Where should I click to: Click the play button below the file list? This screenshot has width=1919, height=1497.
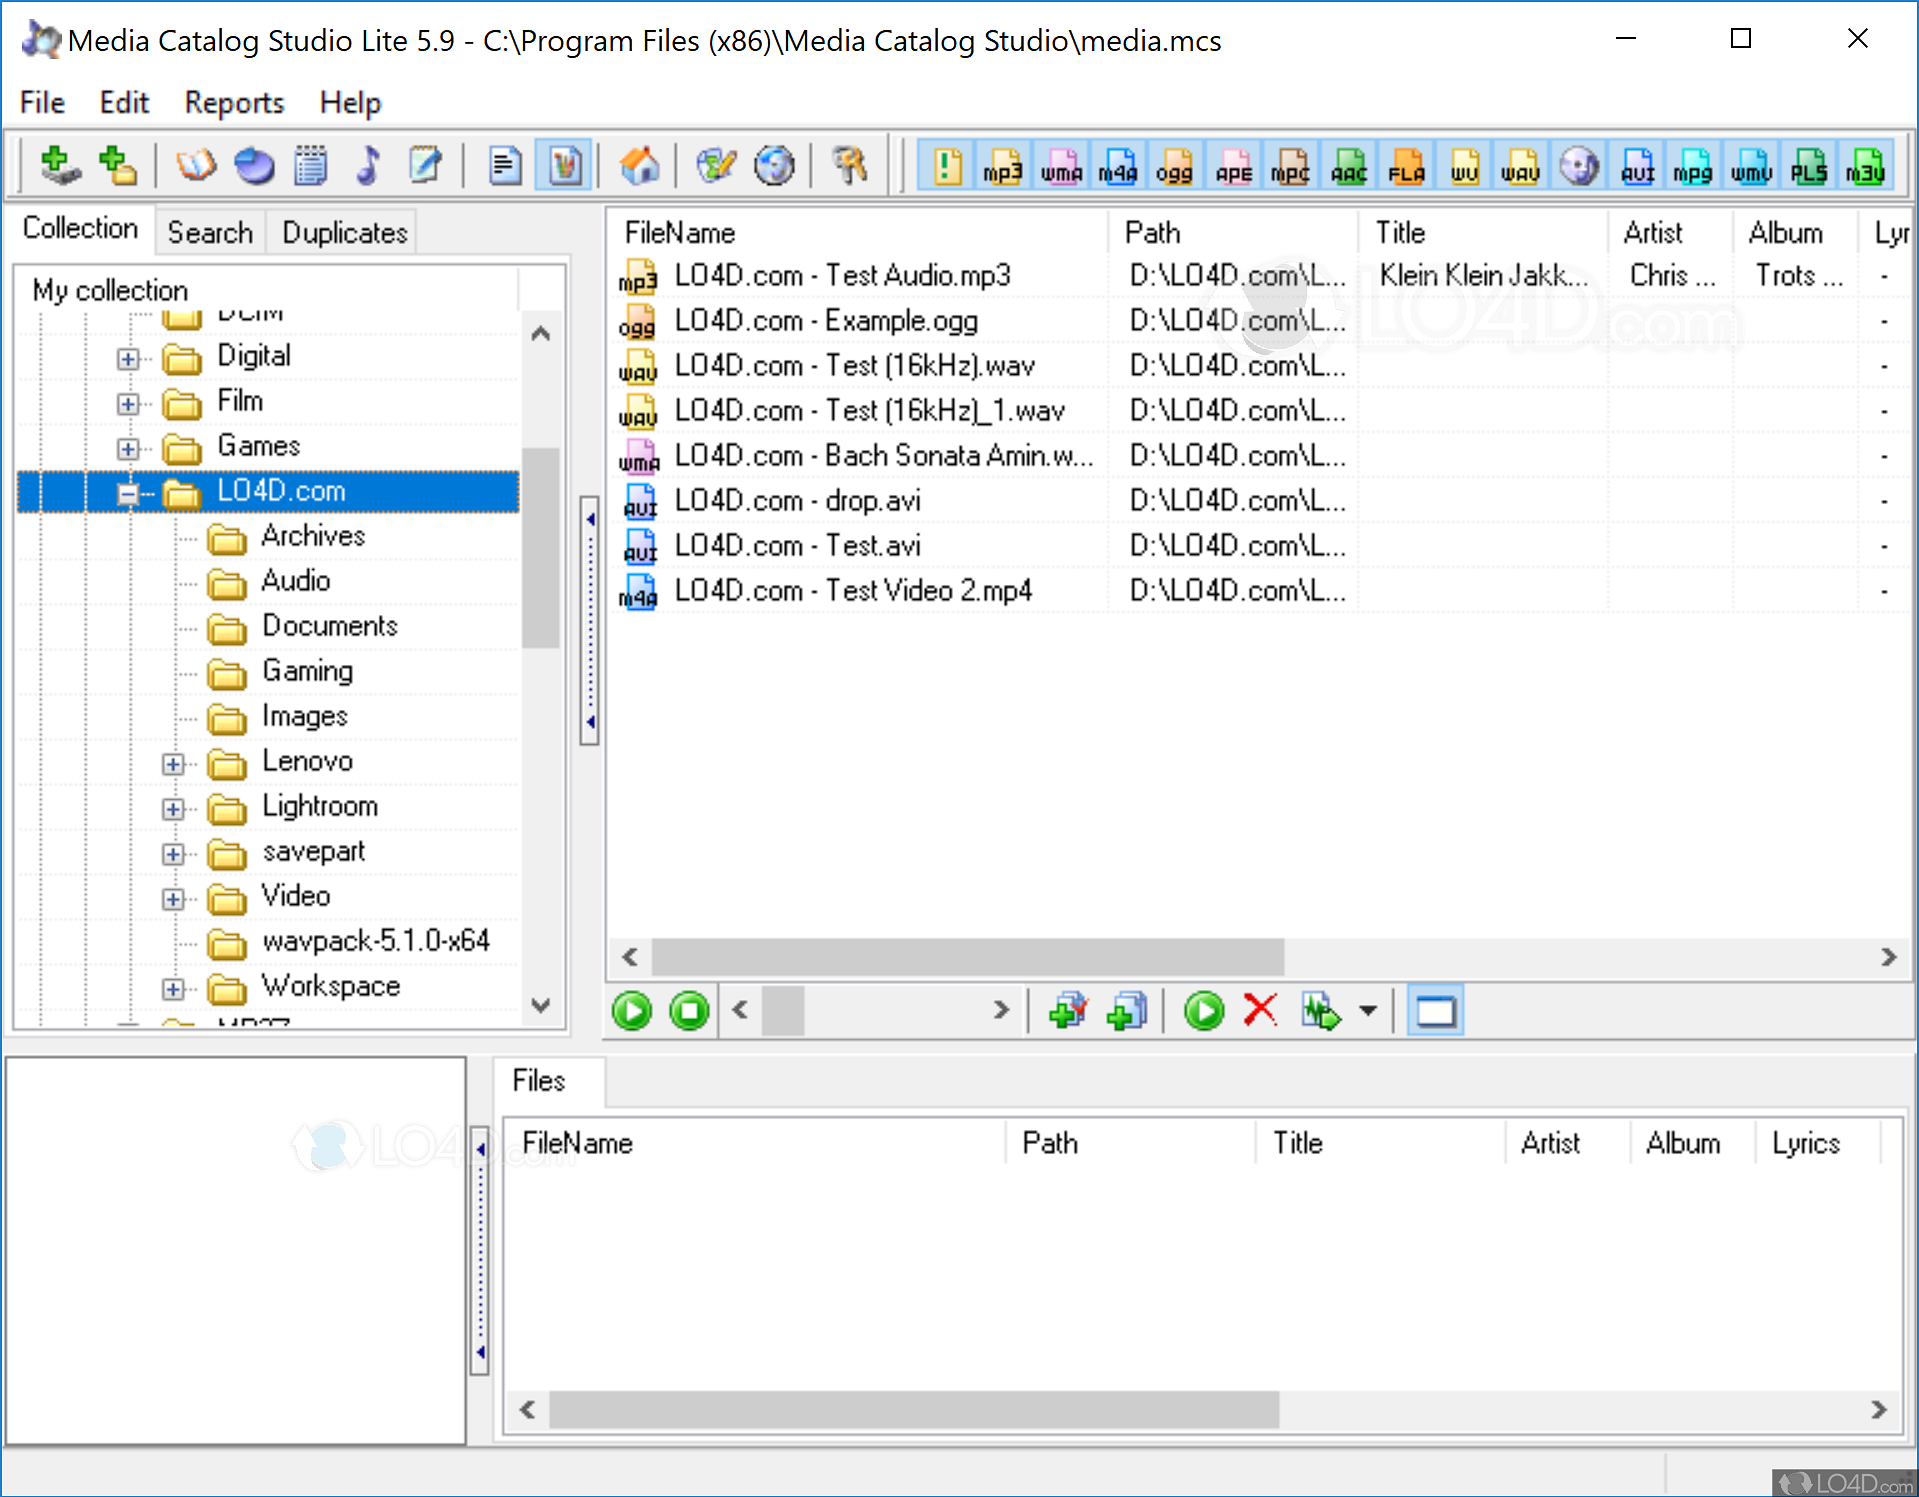click(631, 1011)
